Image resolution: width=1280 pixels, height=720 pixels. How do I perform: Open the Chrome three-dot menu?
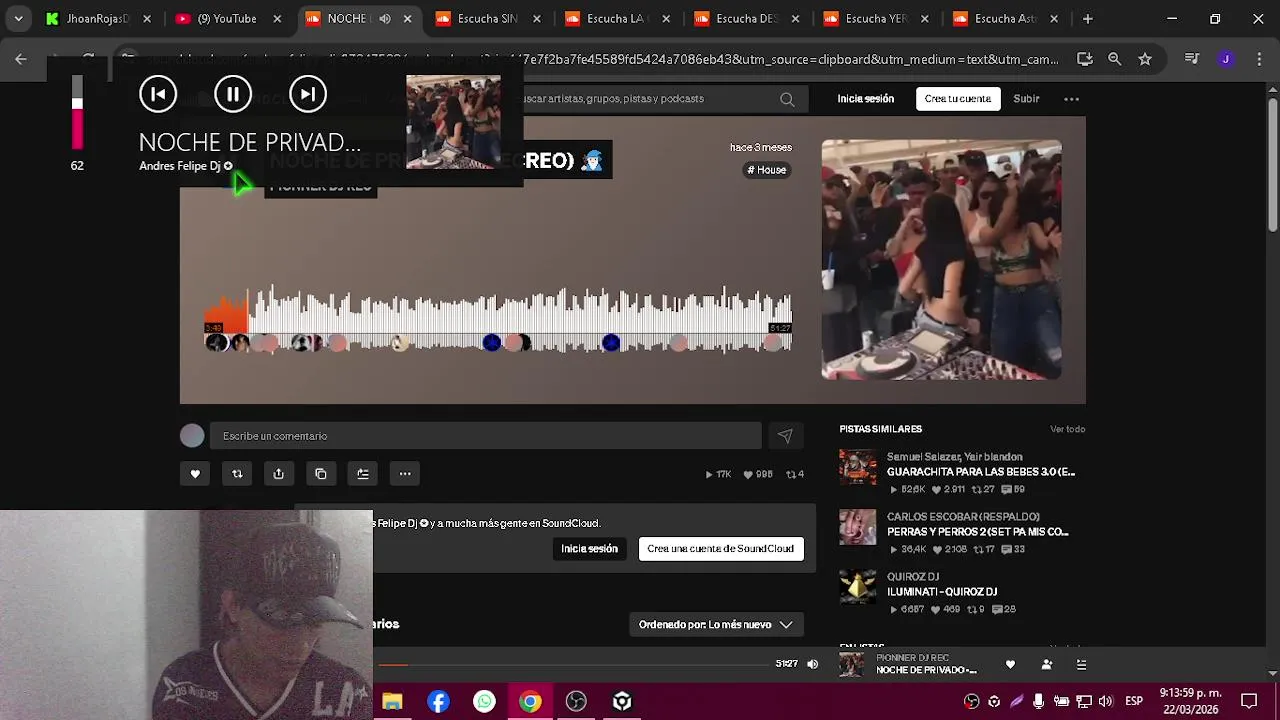(x=1258, y=59)
